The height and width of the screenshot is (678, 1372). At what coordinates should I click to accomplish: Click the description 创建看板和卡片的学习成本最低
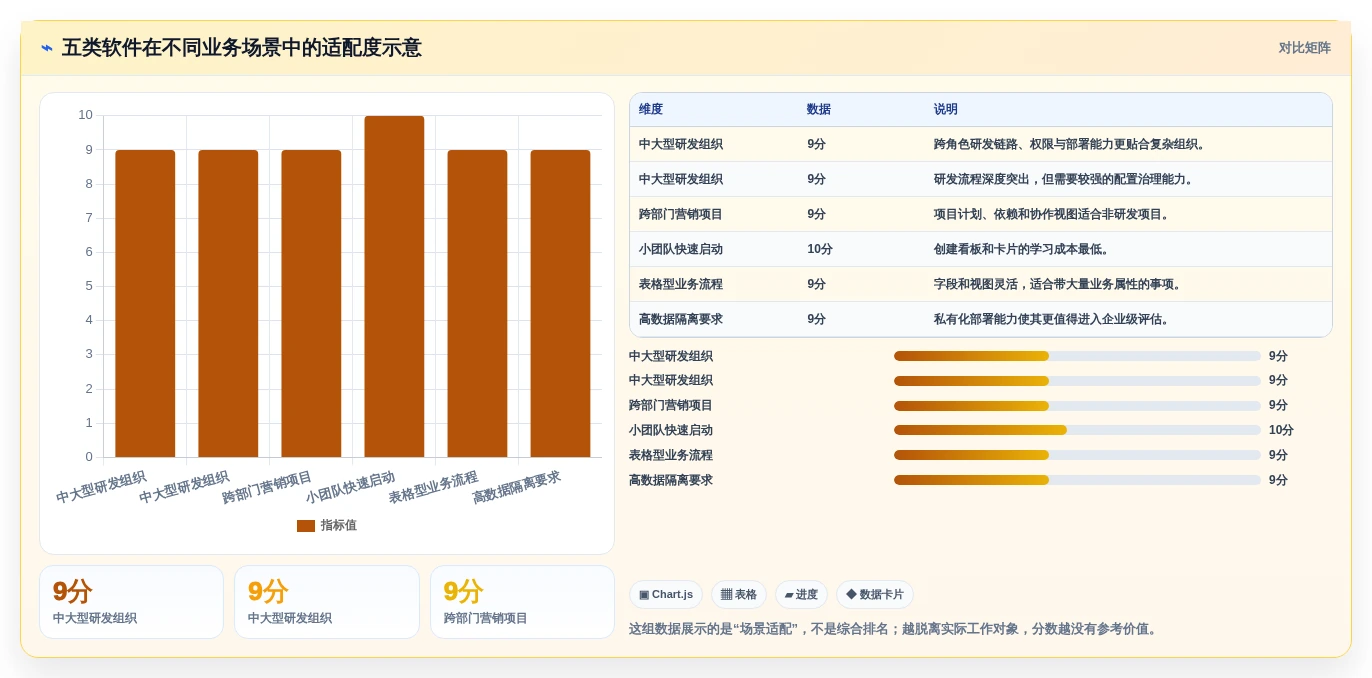click(1023, 249)
